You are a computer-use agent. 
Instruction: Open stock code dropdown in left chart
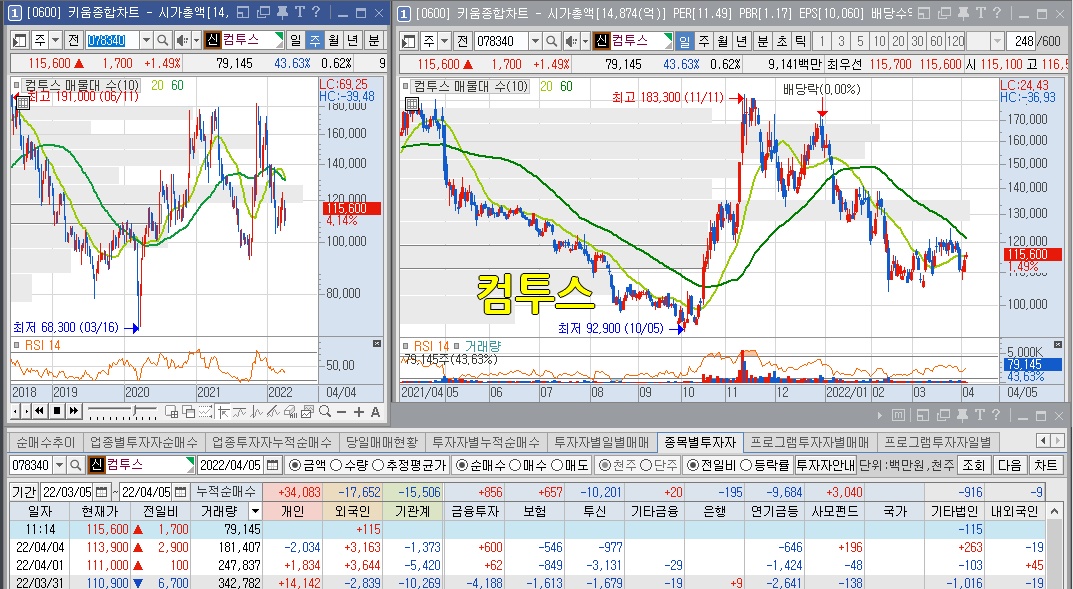[x=146, y=40]
